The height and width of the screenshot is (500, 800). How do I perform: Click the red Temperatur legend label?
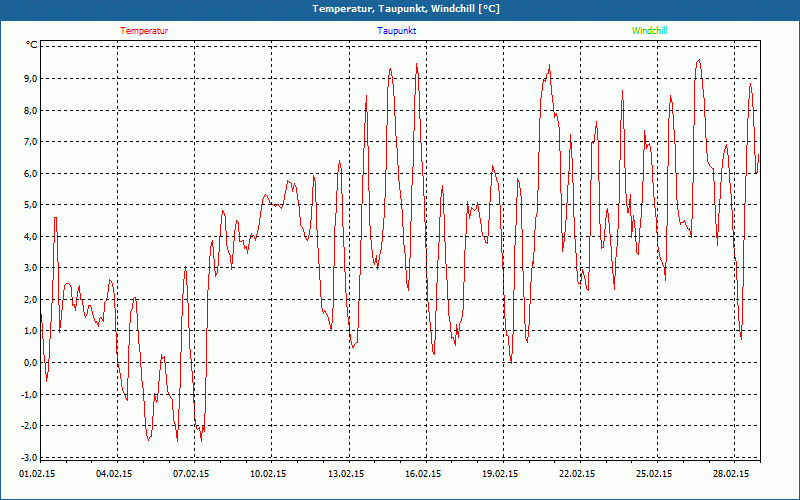[x=144, y=31]
